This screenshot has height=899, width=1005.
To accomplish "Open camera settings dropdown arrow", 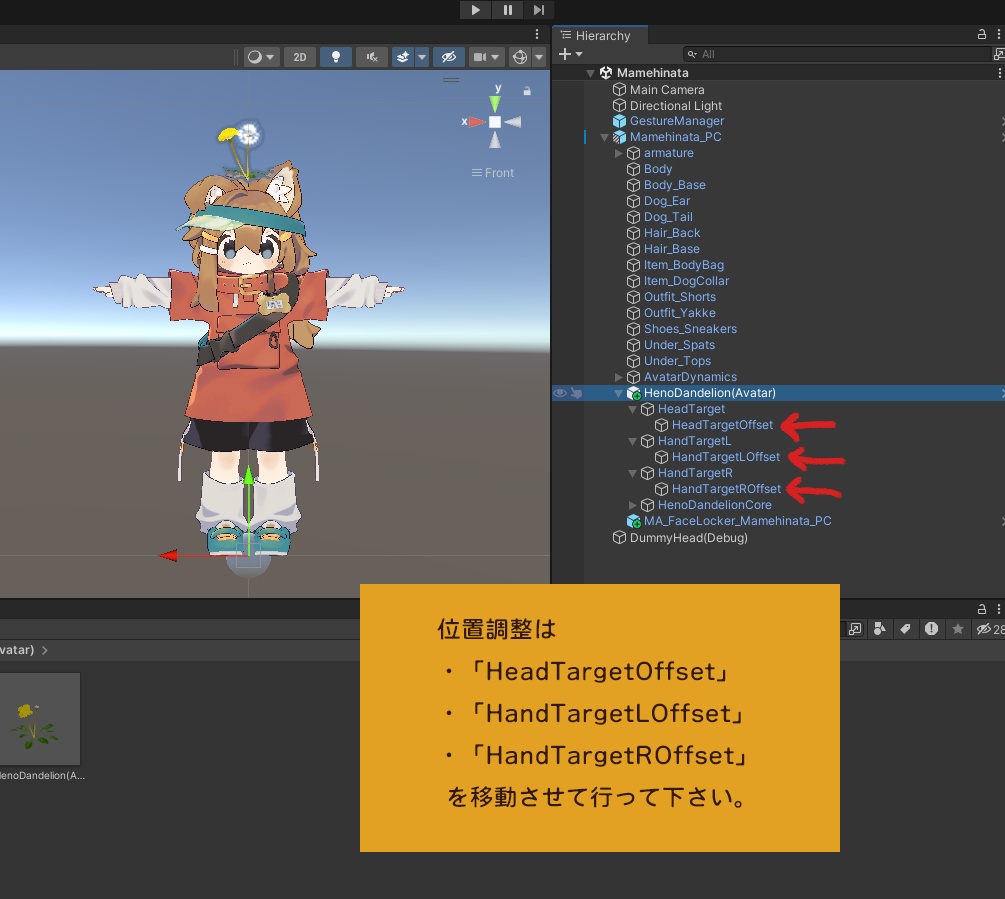I will coord(495,57).
